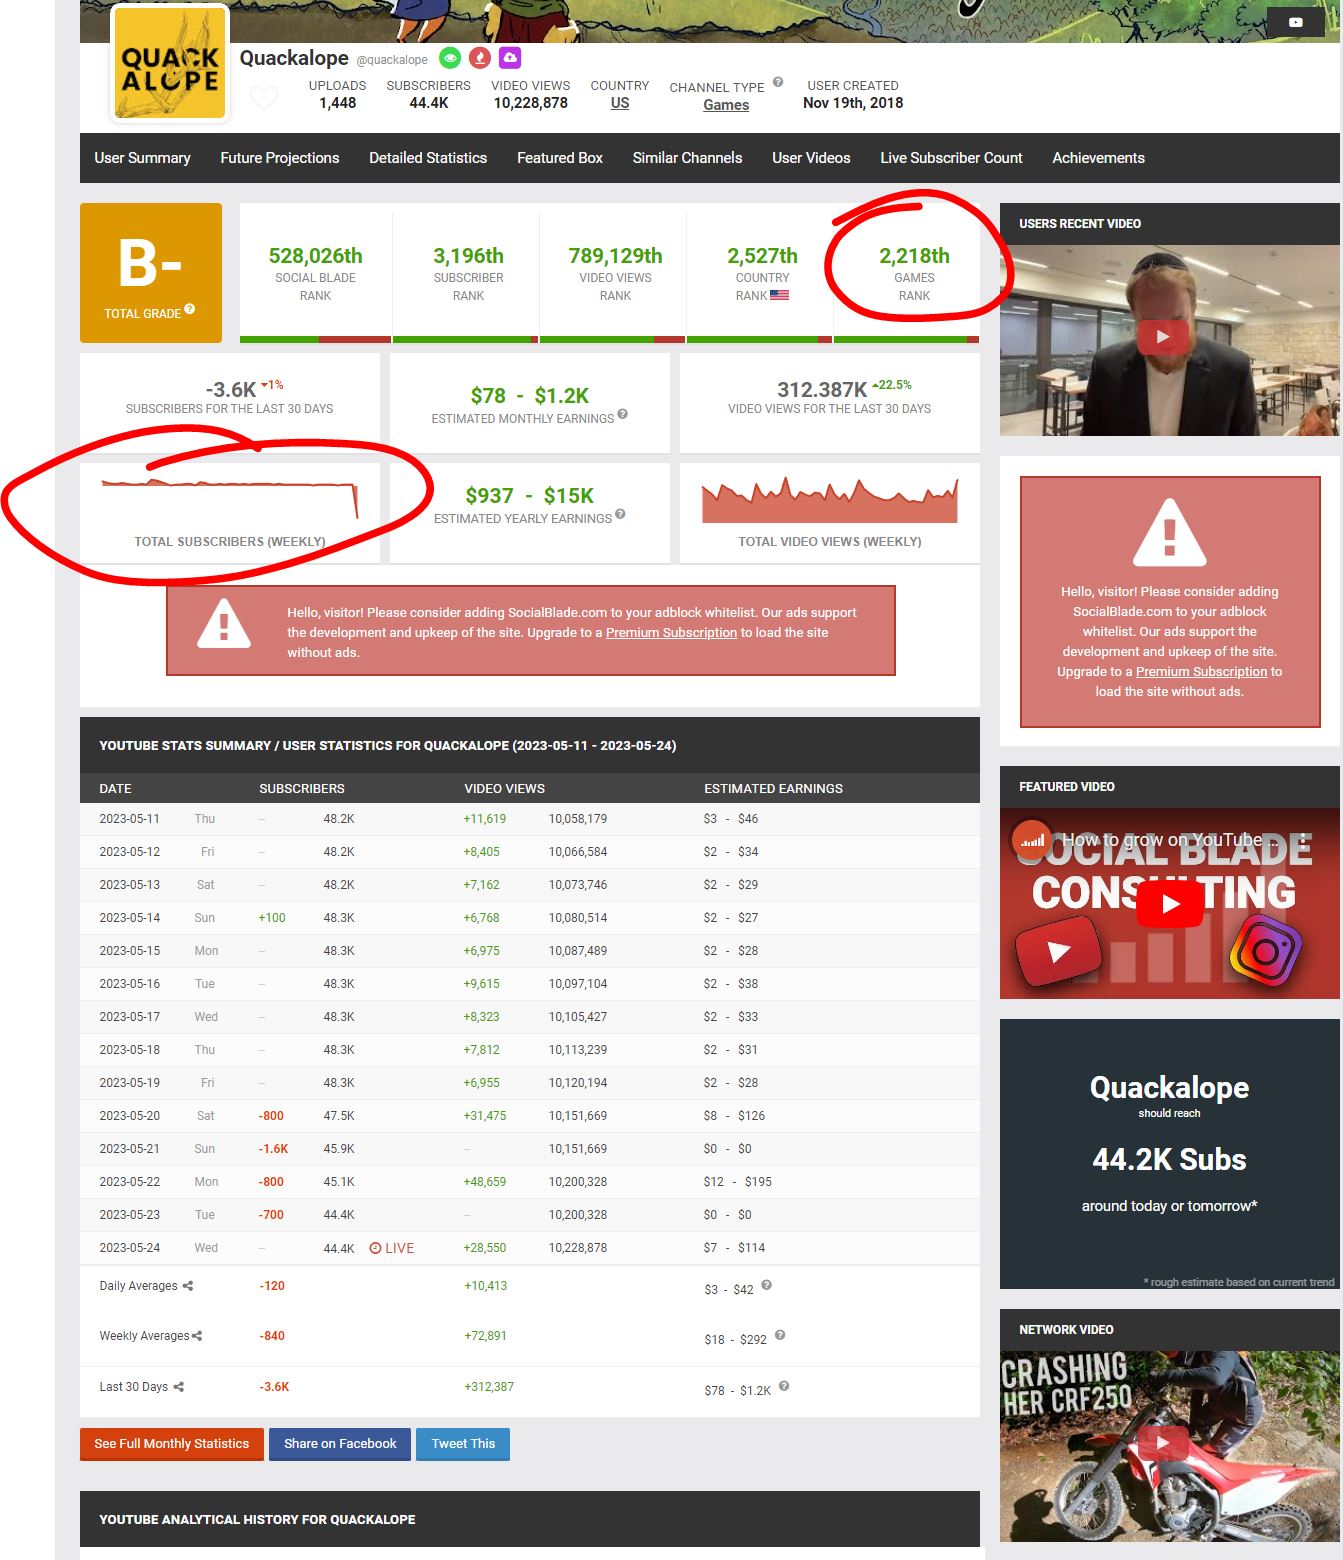The height and width of the screenshot is (1560, 1343).
Task: Favorite the channel with the heart icon
Action: 264,98
